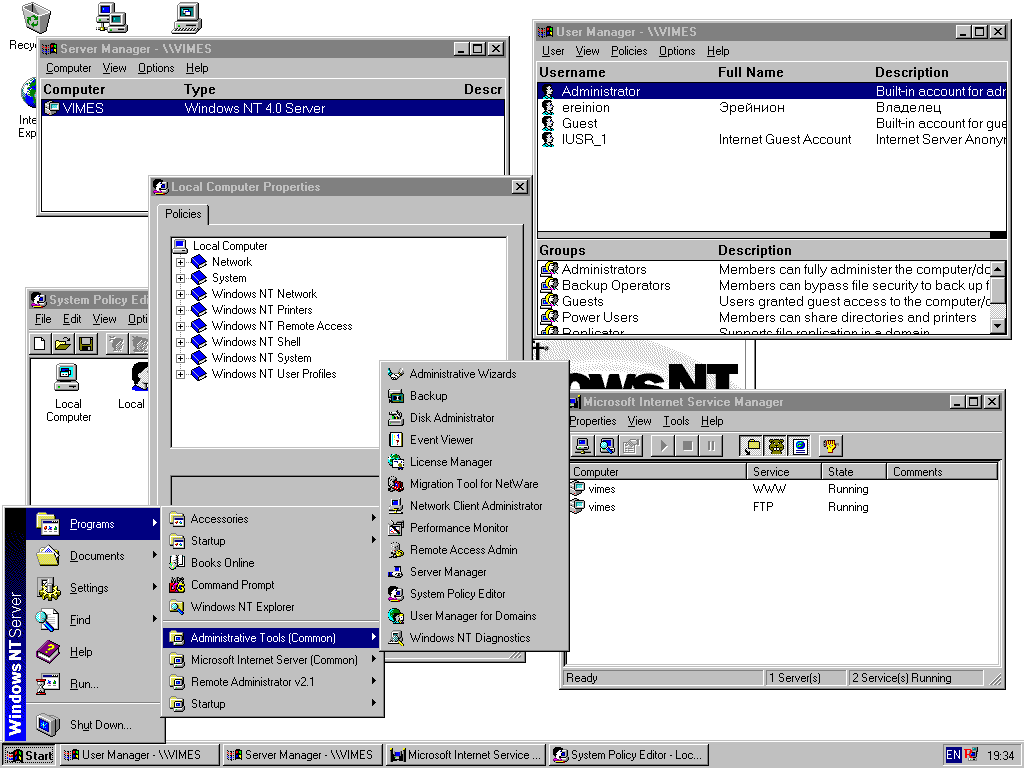This screenshot has width=1024, height=768.
Task: Click the Start button
Action: (x=29, y=755)
